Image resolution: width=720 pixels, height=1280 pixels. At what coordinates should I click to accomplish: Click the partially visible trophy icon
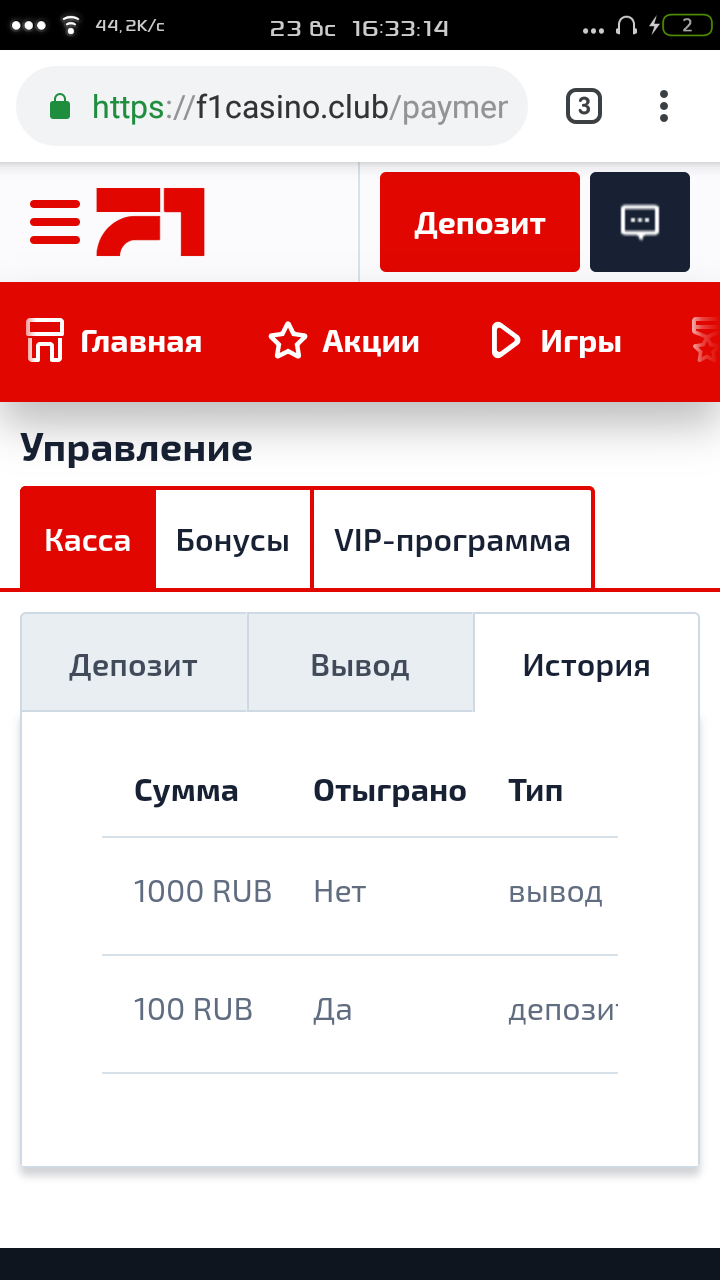tap(706, 341)
